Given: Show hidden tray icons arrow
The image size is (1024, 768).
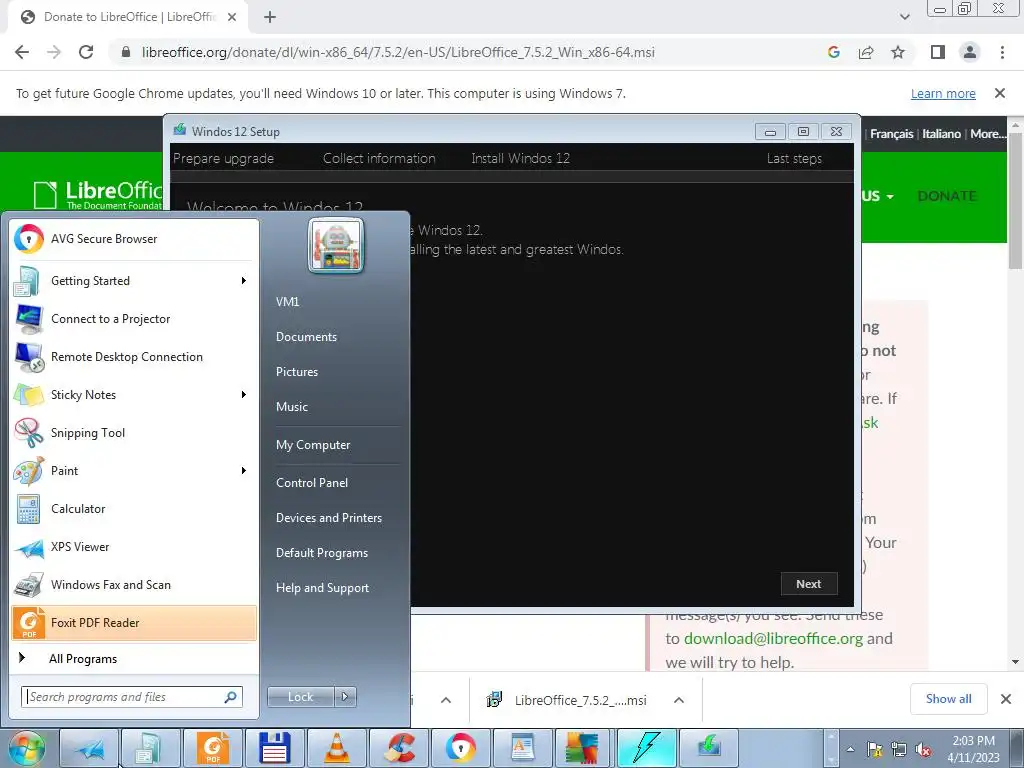Looking at the screenshot, I should 850,749.
